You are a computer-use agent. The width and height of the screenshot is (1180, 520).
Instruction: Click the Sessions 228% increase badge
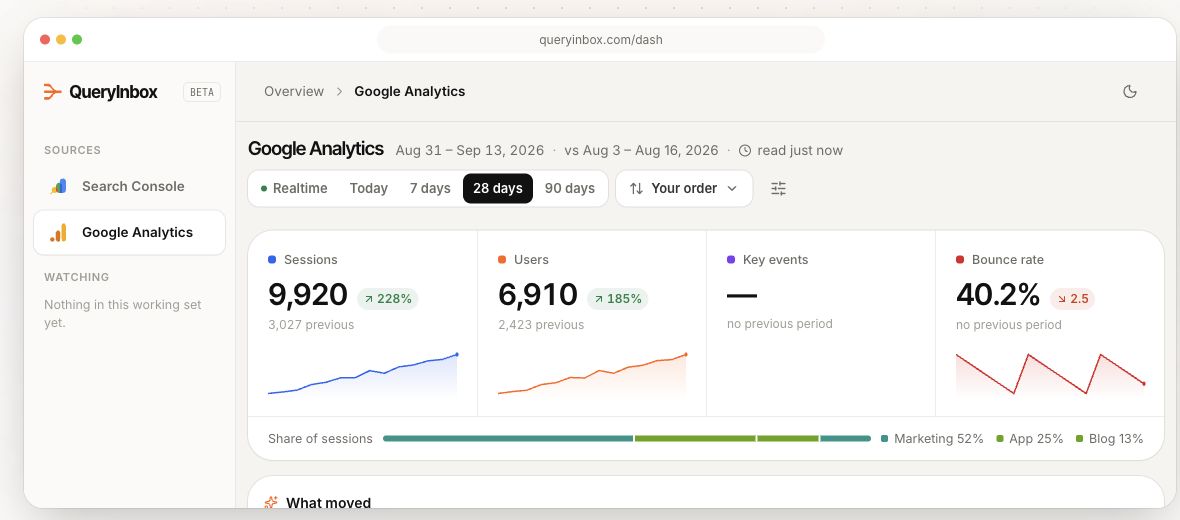pyautogui.click(x=388, y=299)
